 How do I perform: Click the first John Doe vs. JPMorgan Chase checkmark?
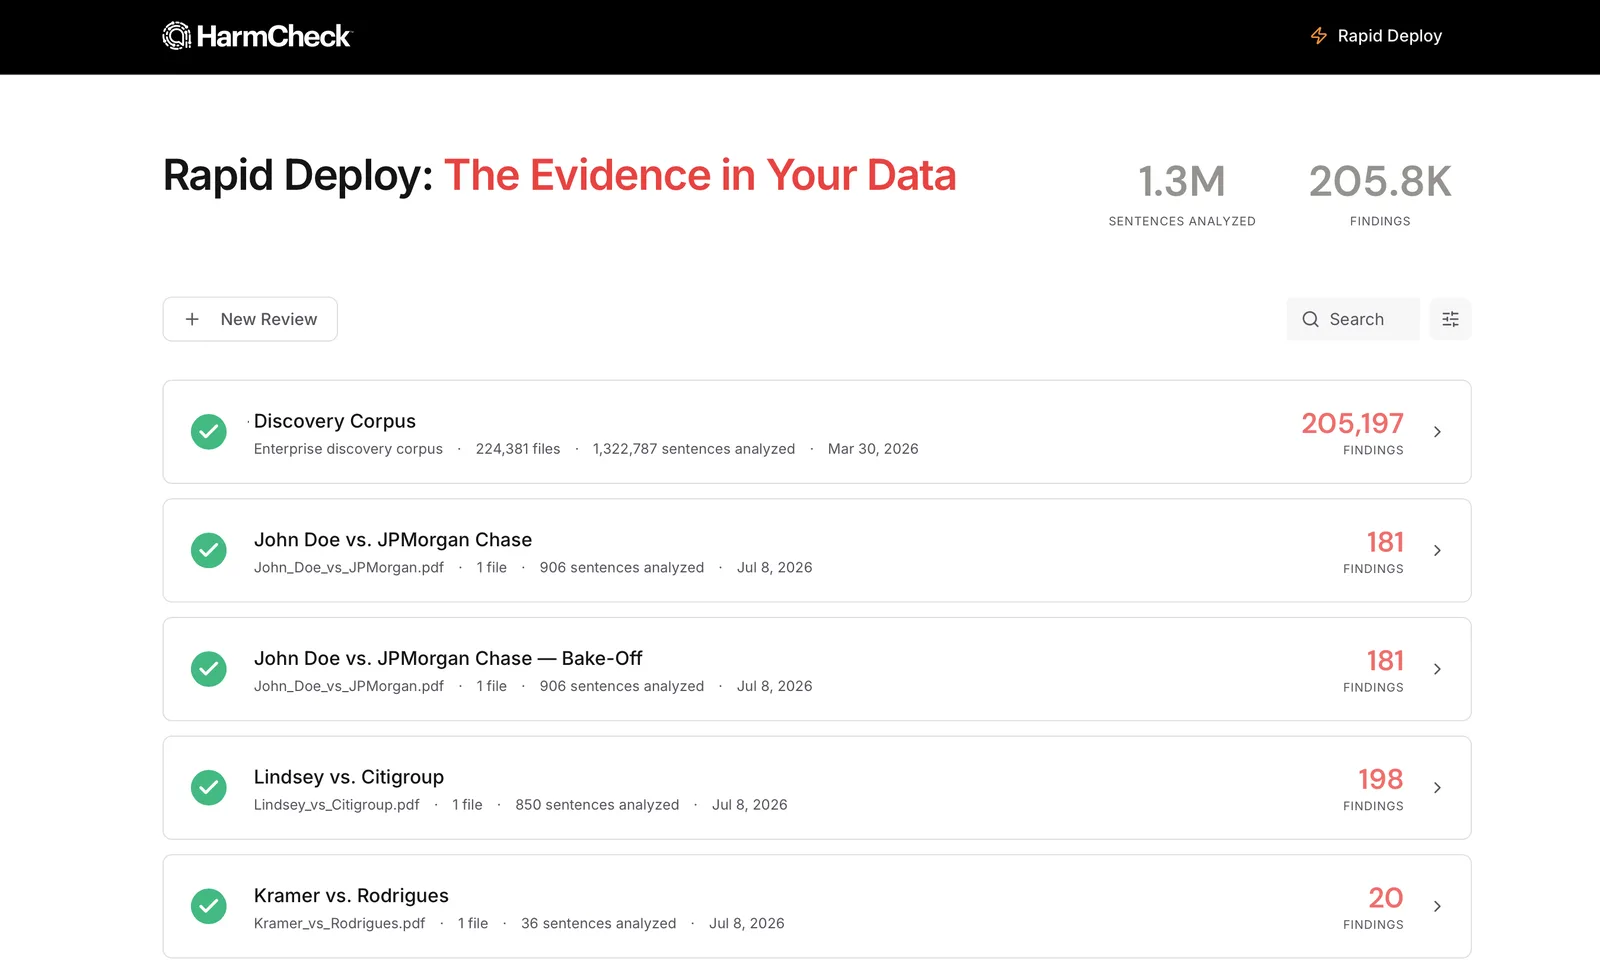(209, 550)
